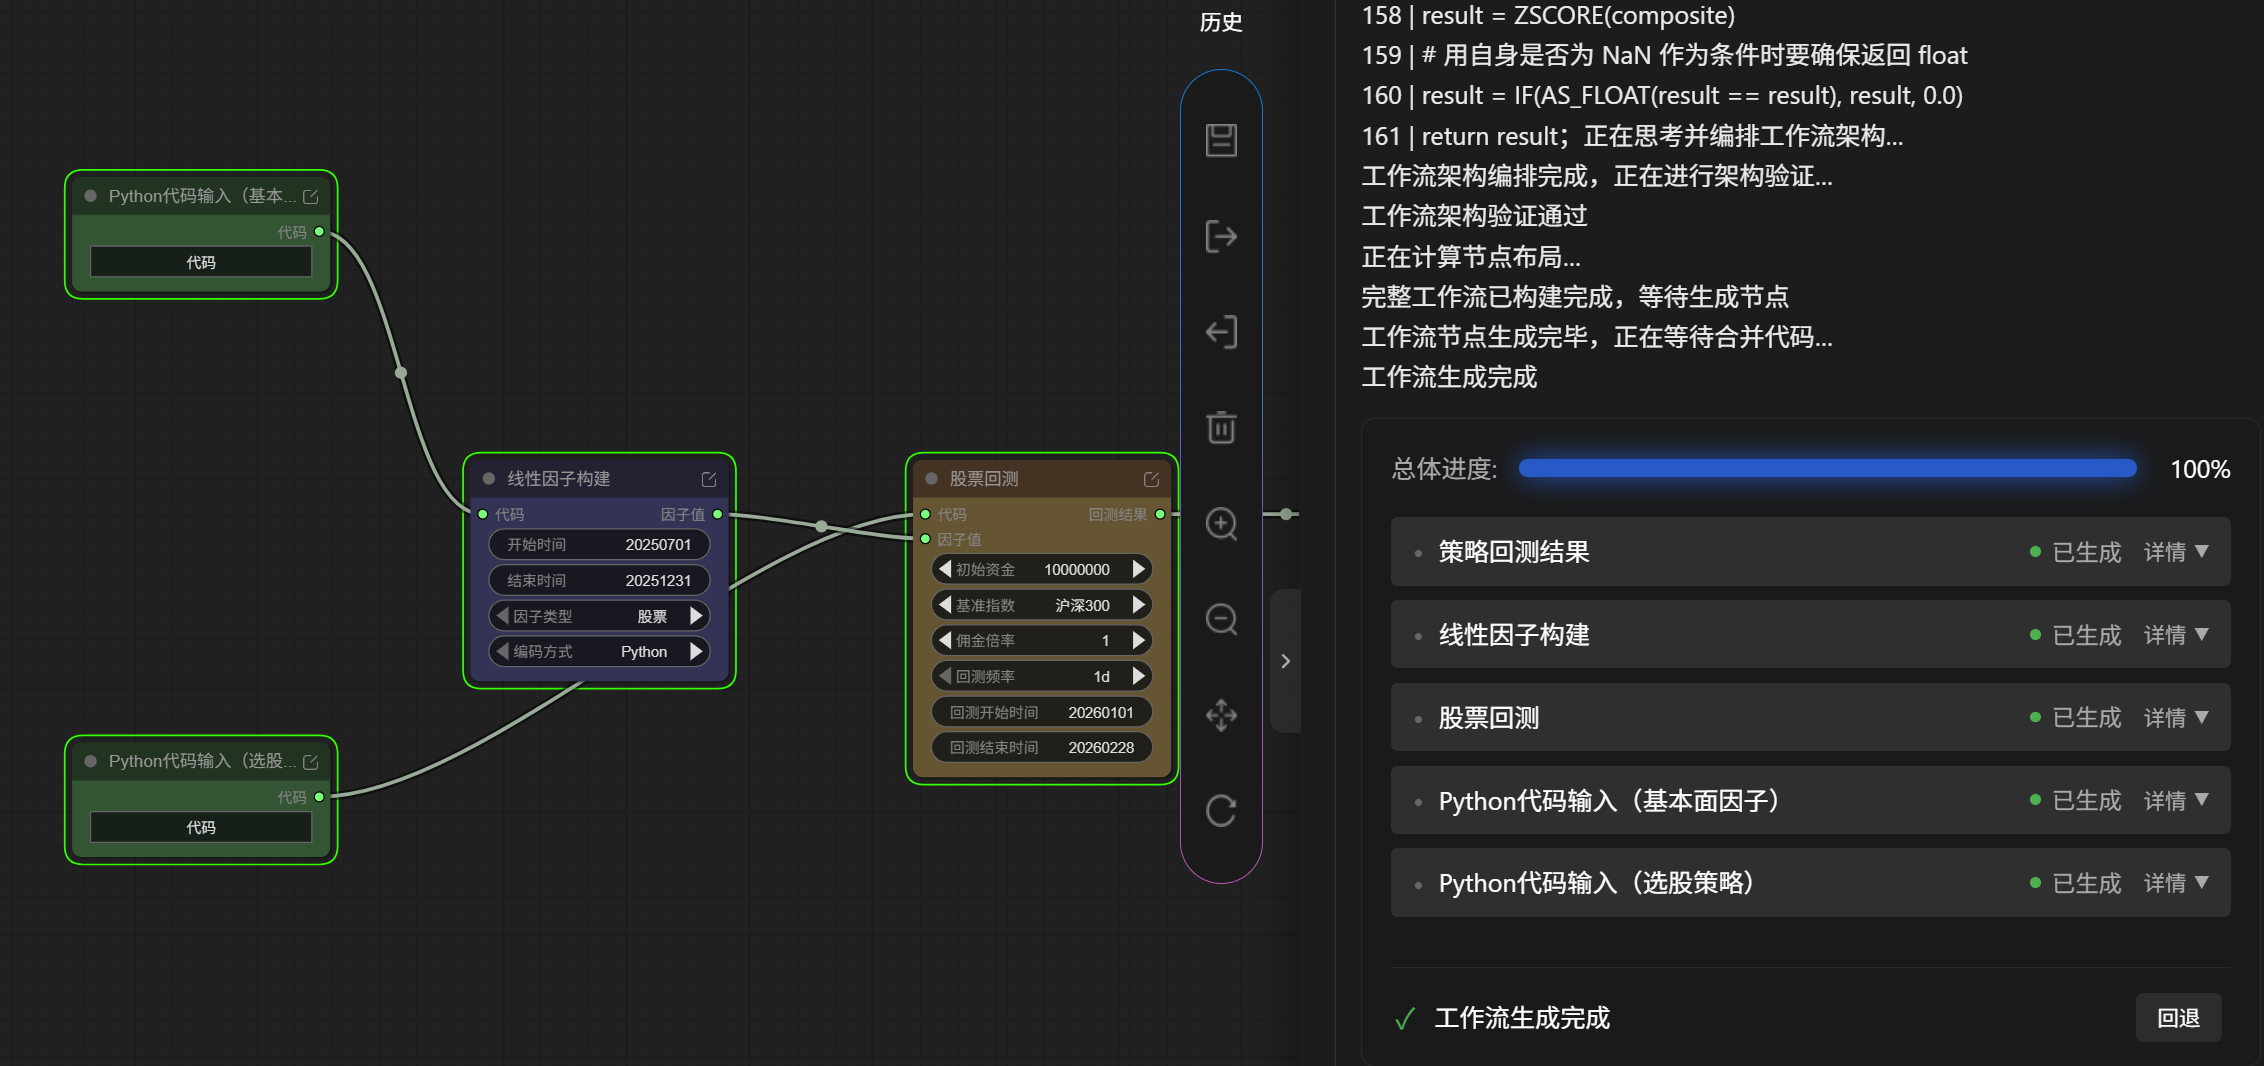Decrease 佣金倍率 with left arrow
The width and height of the screenshot is (2264, 1066).
click(945, 640)
